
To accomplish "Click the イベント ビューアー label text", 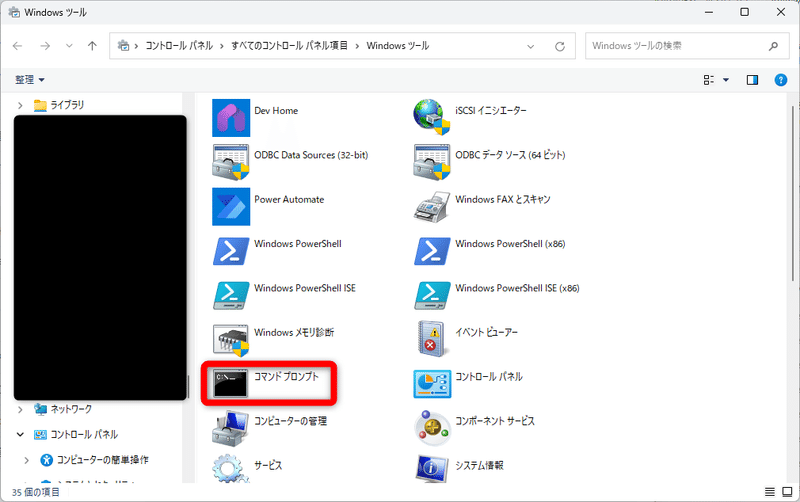I will tap(486, 332).
